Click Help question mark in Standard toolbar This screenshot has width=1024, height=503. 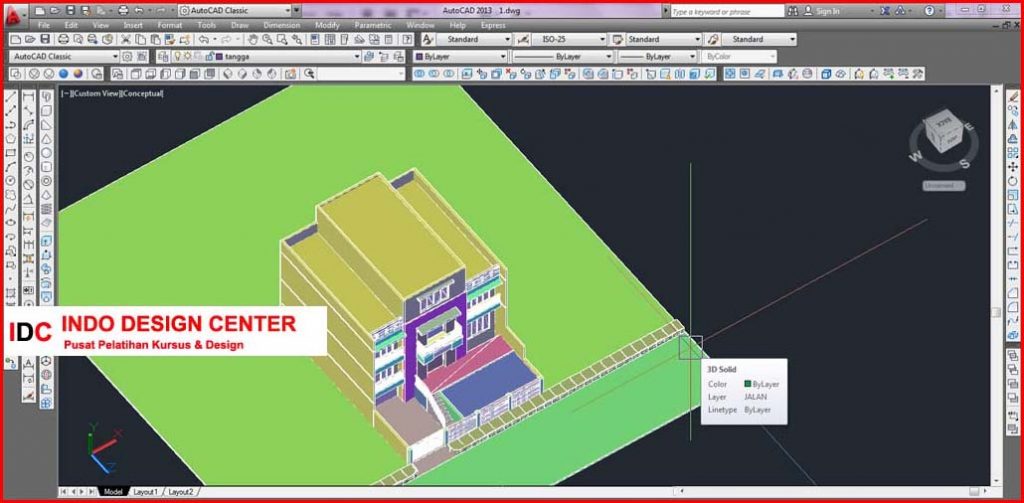coord(408,40)
